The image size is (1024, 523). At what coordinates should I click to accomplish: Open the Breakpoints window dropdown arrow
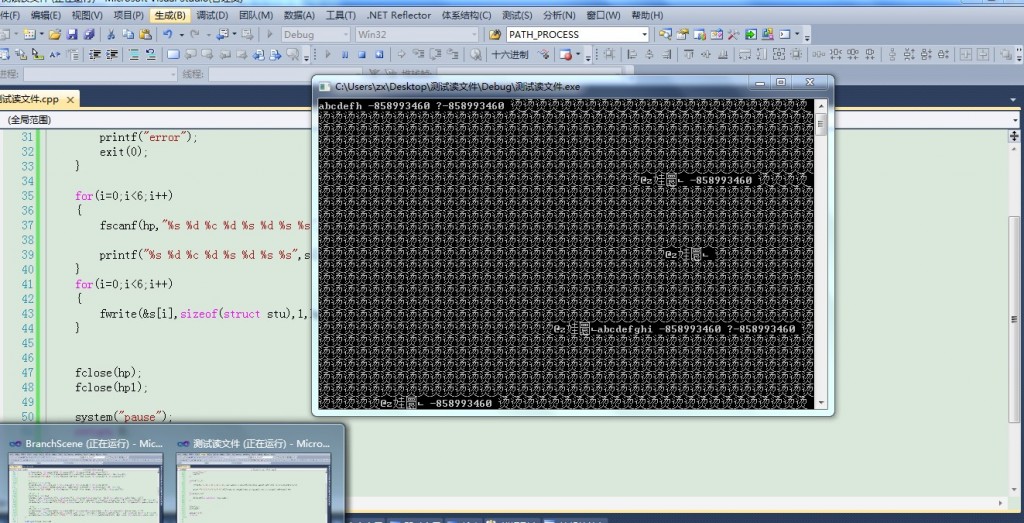click(x=578, y=55)
